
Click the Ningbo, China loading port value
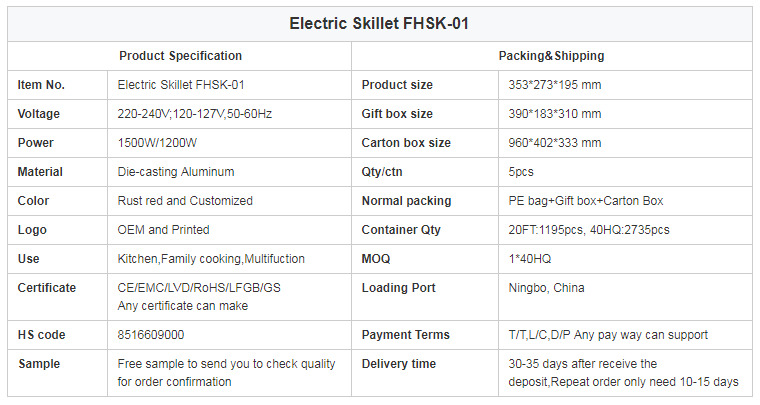(x=546, y=288)
